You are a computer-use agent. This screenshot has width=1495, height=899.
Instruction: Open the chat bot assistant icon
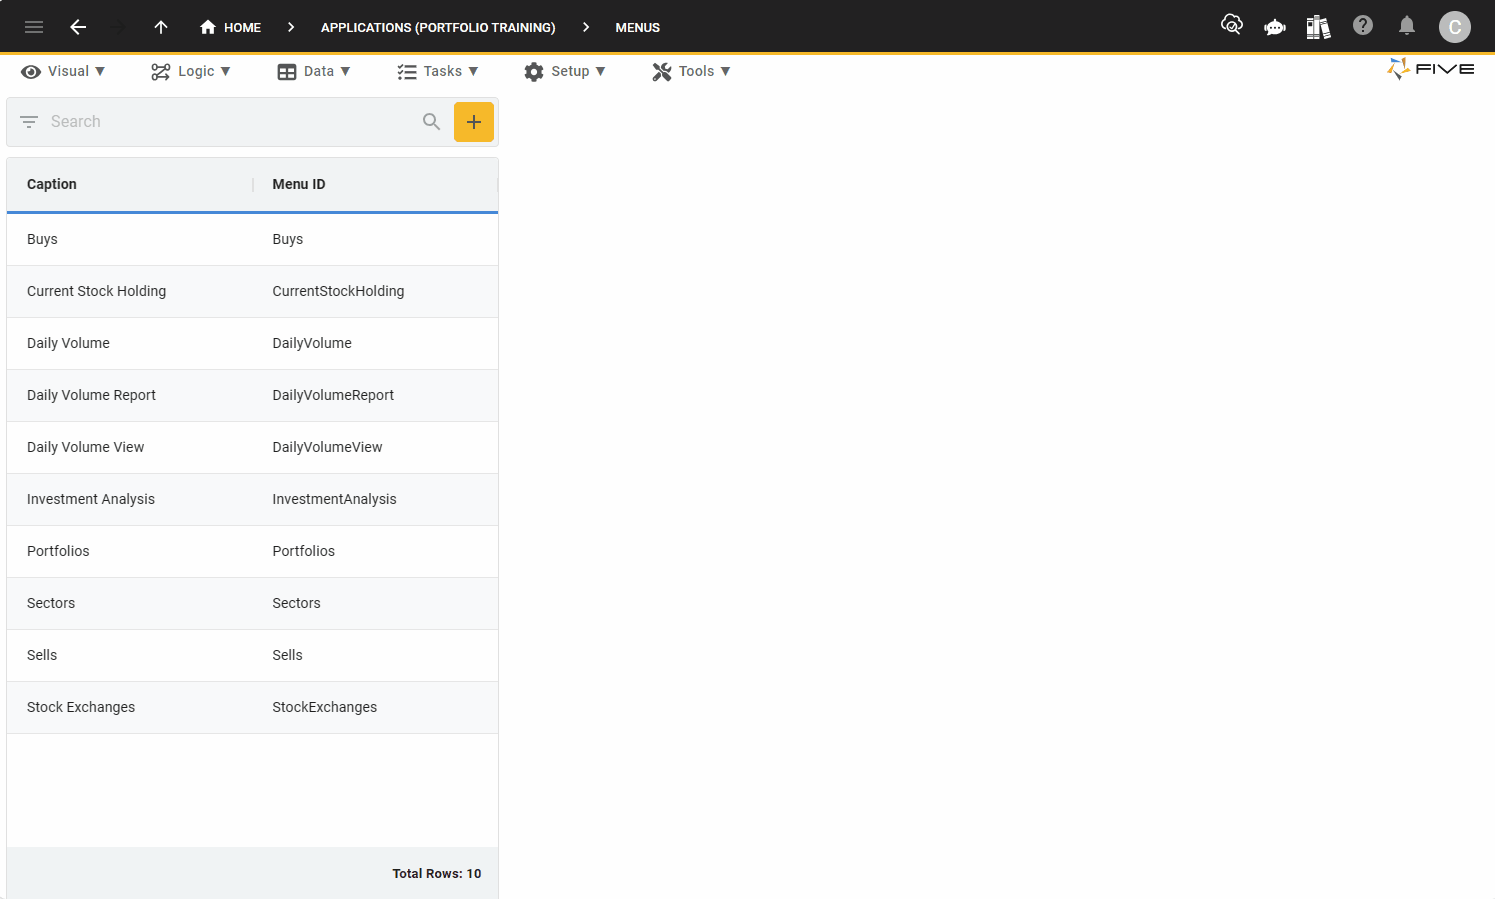(x=1275, y=27)
